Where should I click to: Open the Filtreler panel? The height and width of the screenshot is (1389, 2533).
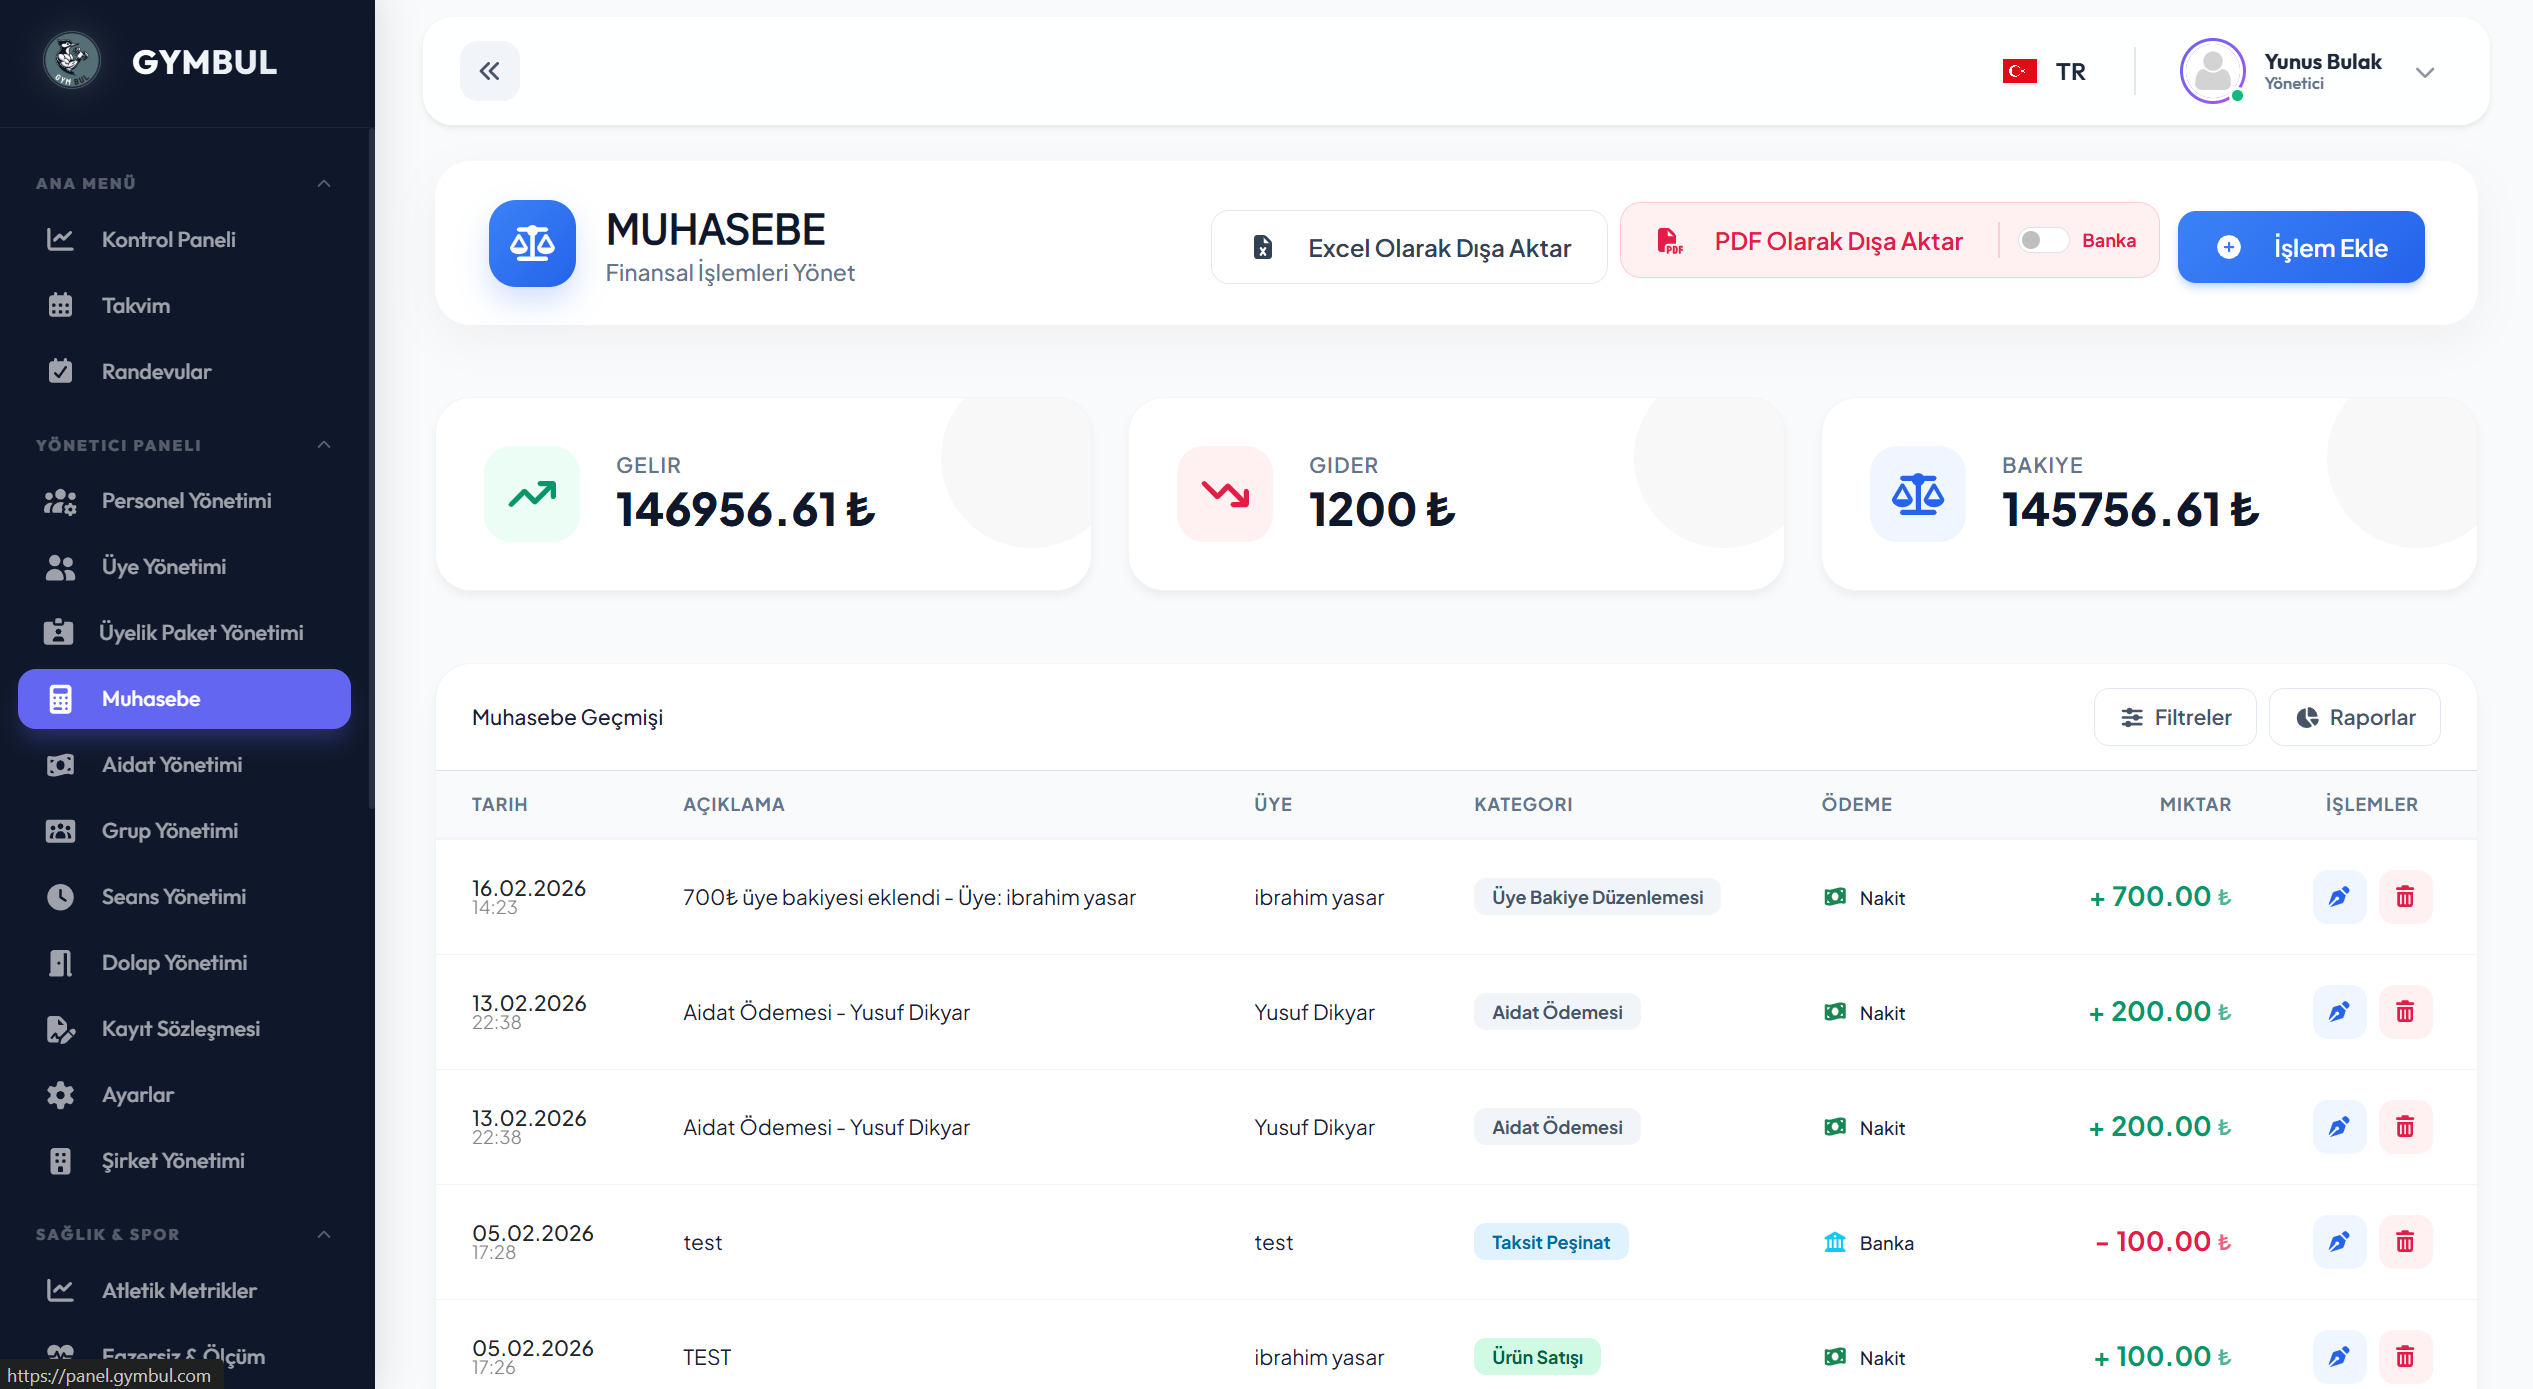tap(2175, 718)
